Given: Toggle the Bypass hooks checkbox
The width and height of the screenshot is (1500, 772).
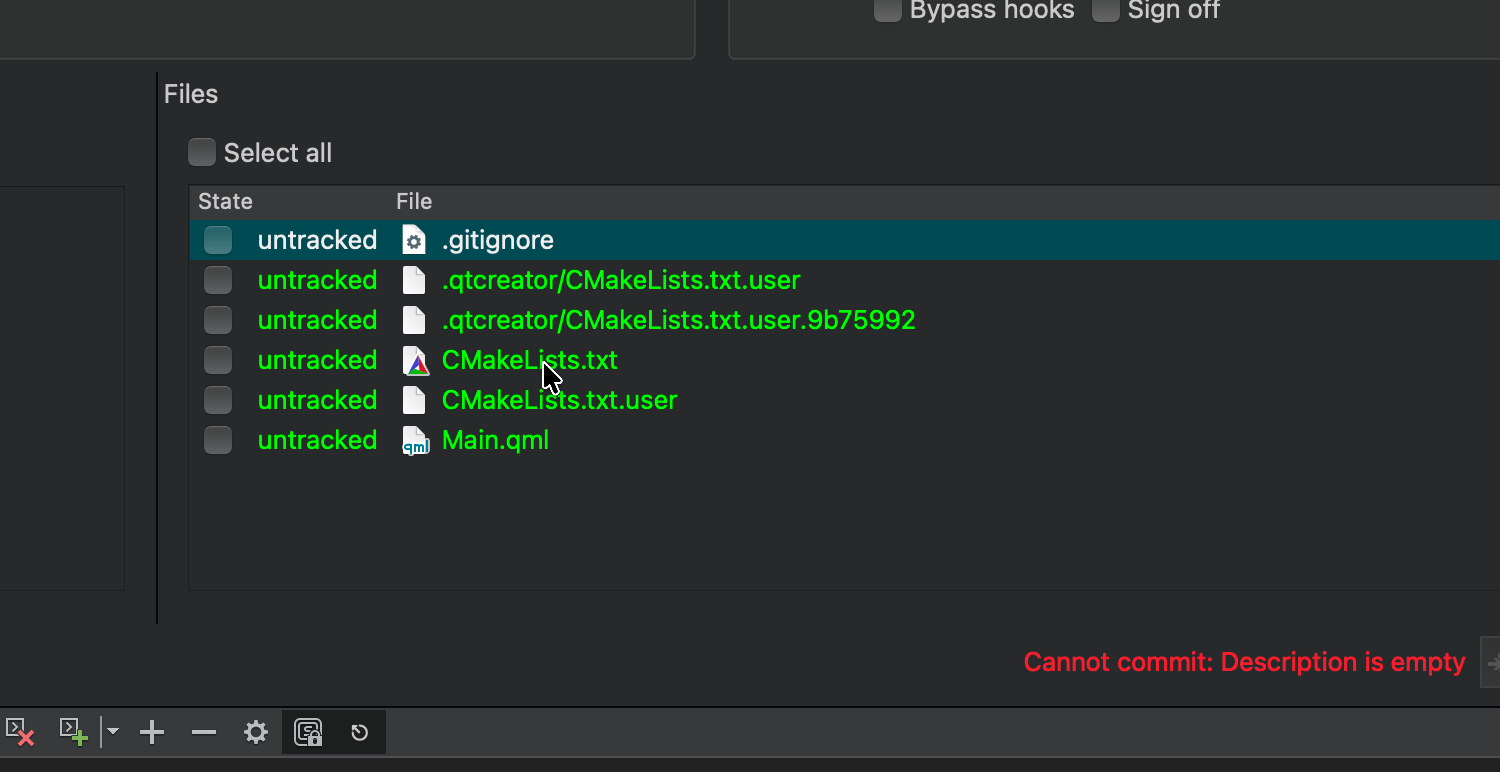Looking at the screenshot, I should tap(887, 11).
